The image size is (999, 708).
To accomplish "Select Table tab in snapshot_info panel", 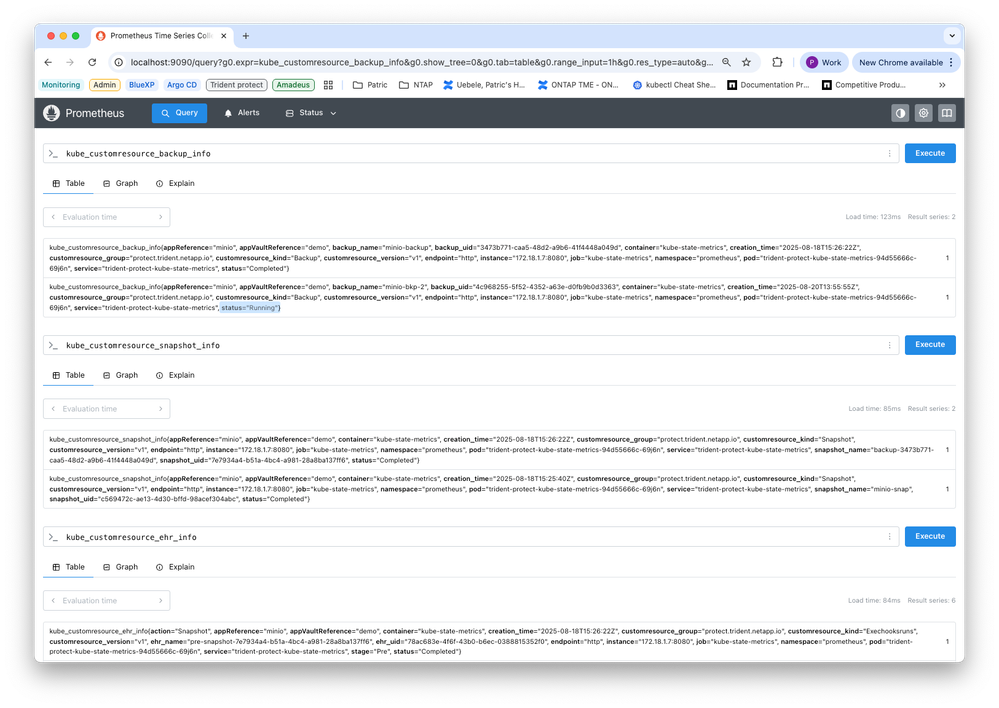I will coord(68,375).
